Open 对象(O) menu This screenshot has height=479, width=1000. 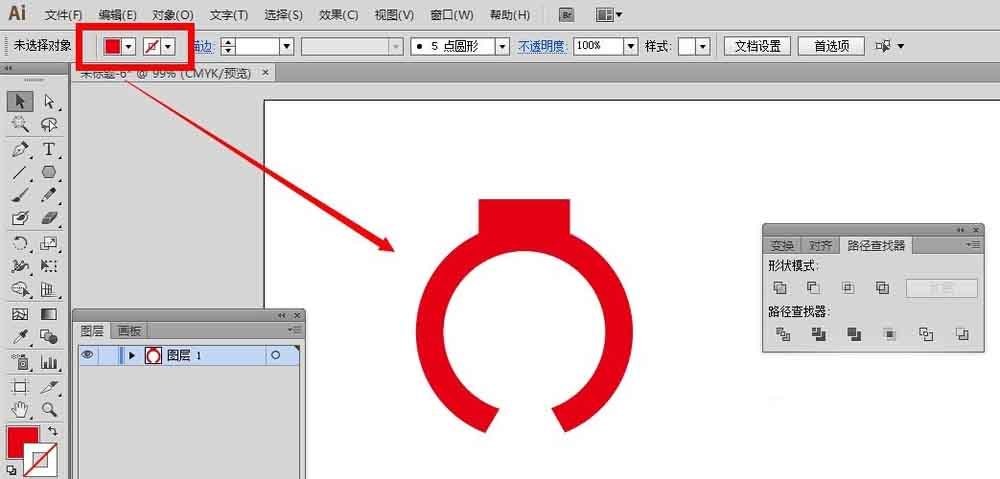tap(173, 15)
